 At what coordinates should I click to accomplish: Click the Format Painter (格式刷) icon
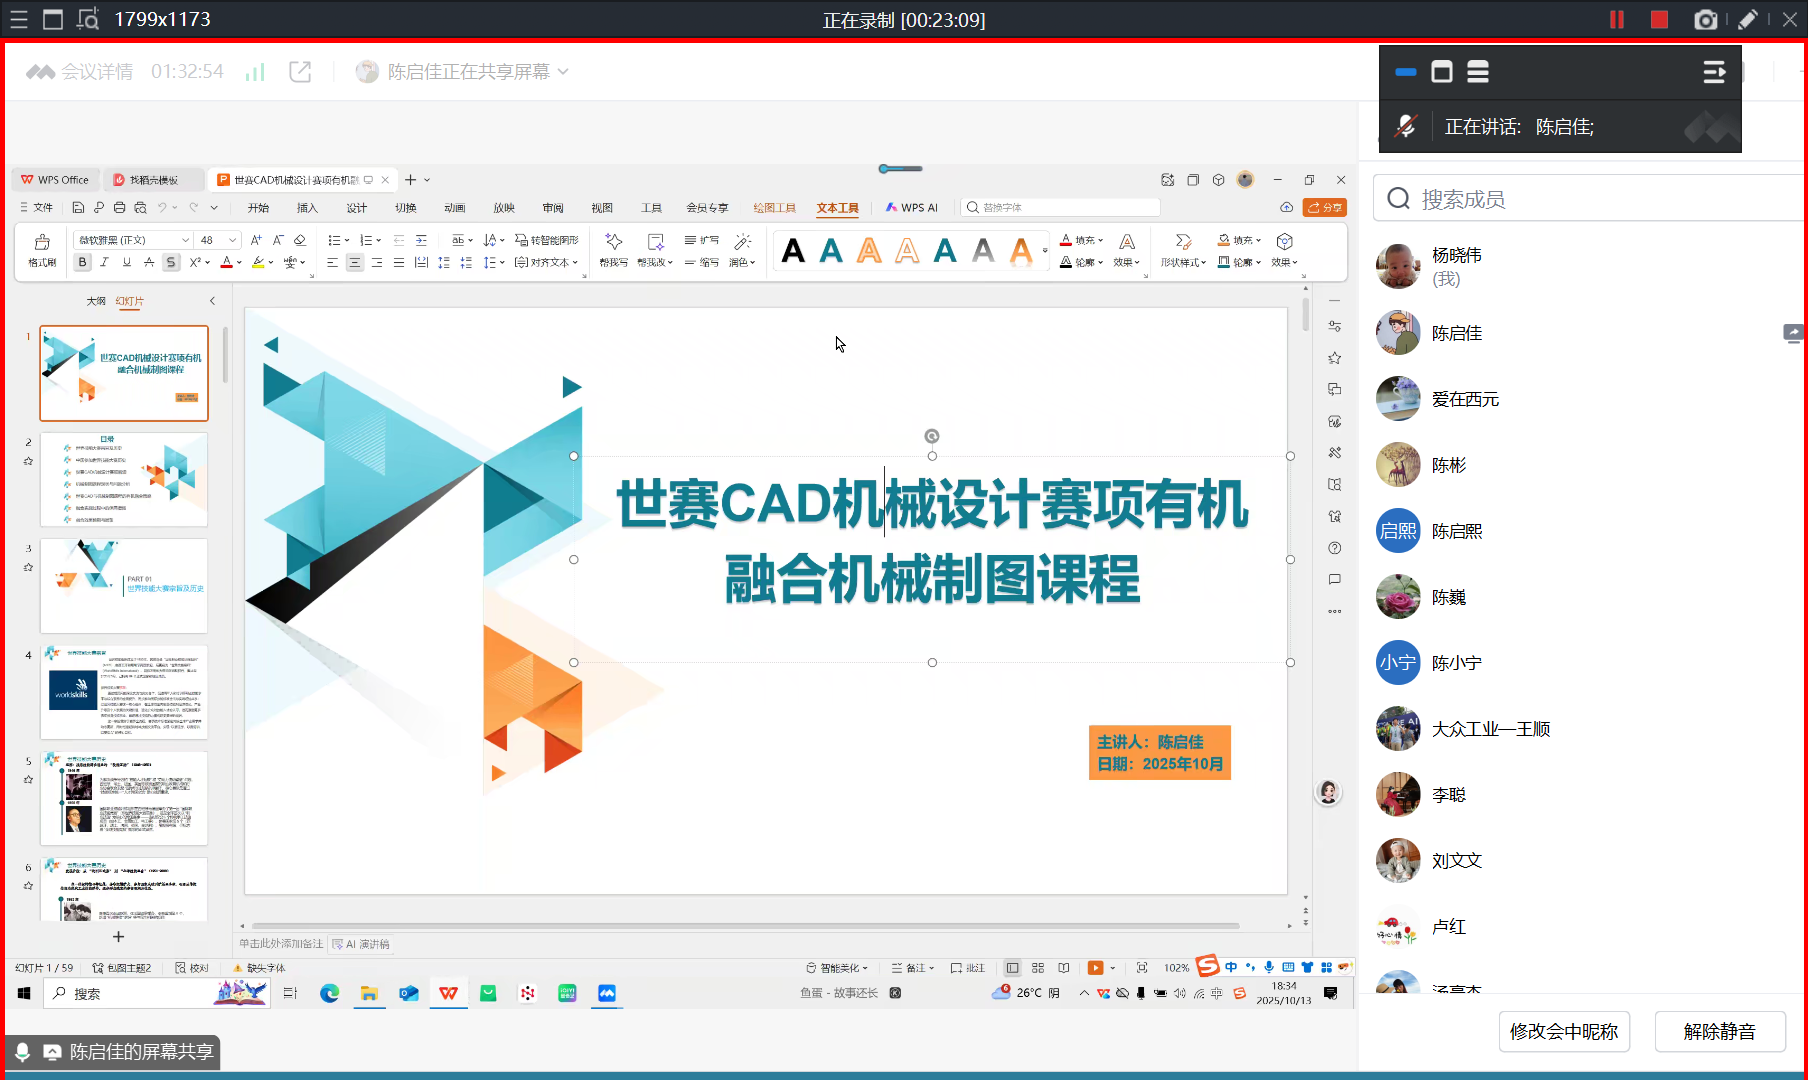(x=42, y=249)
